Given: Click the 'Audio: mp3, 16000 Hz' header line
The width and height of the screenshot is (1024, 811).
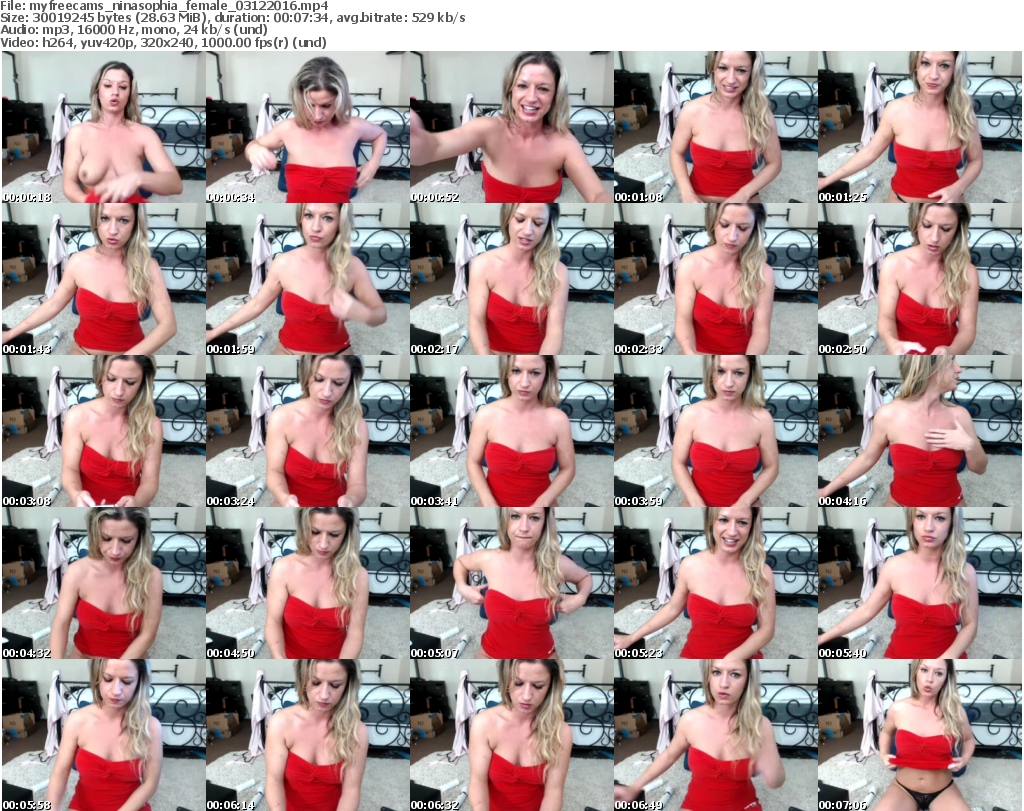Looking at the screenshot, I should pyautogui.click(x=134, y=30).
